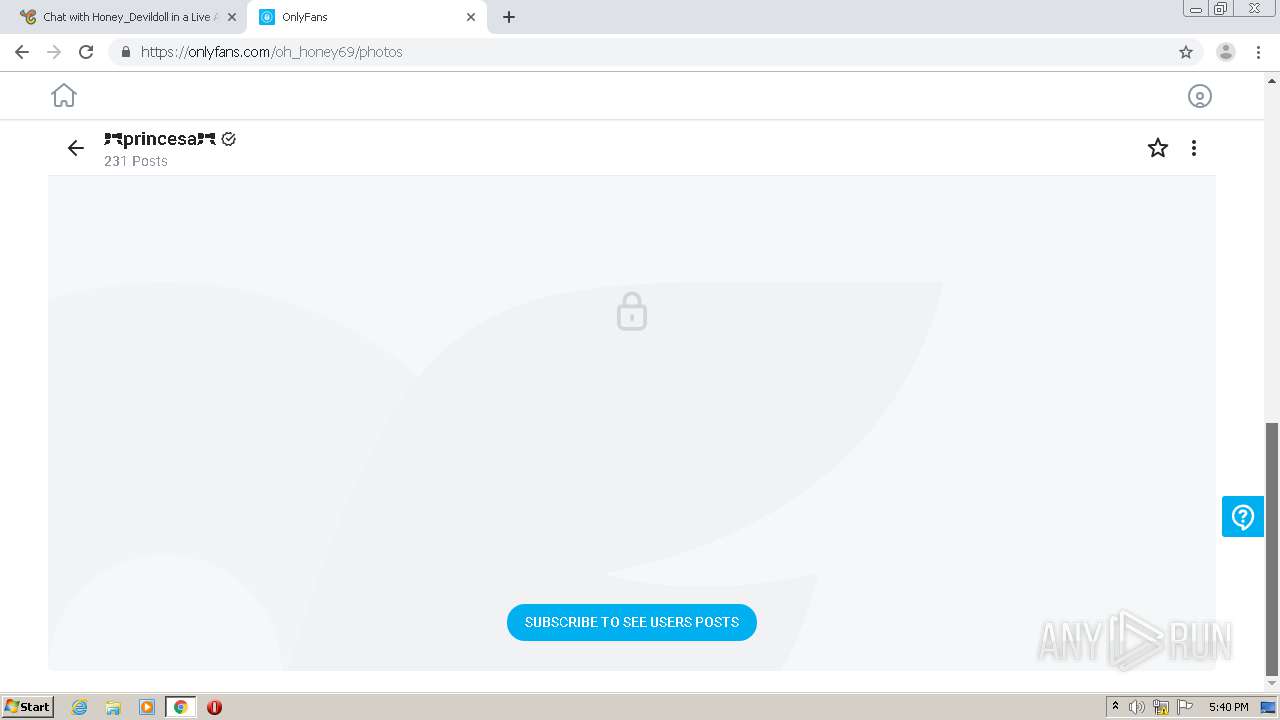
Task: Click the 231 Posts count text
Action: click(x=136, y=161)
